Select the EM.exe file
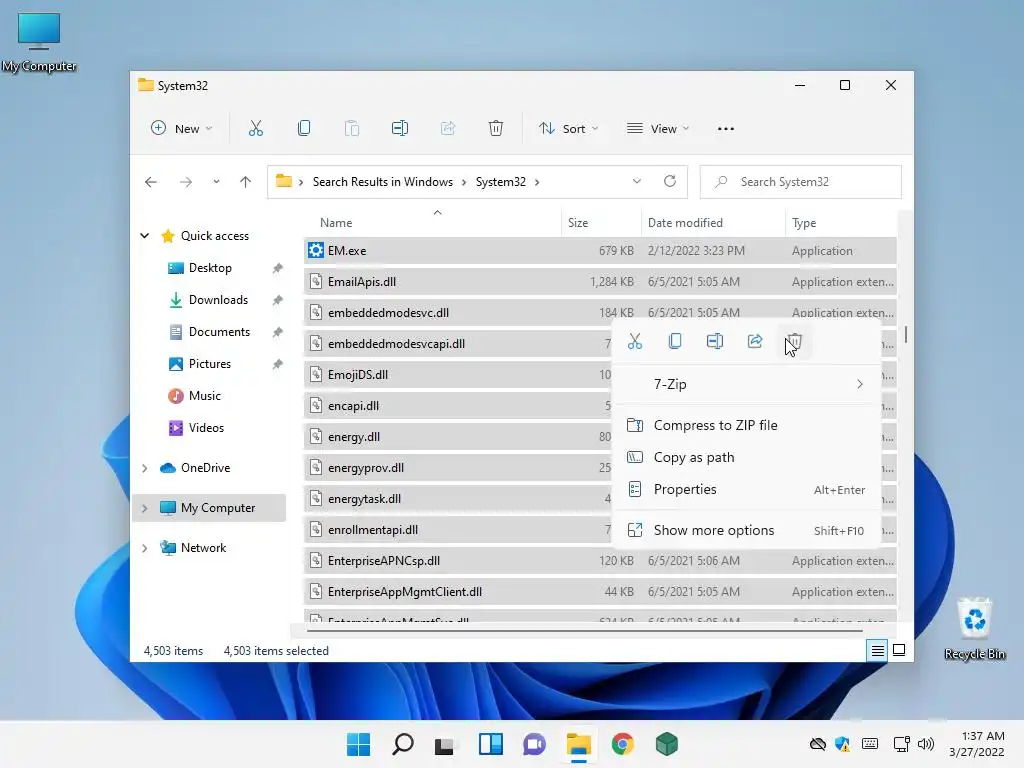The image size is (1024, 768). coord(600,251)
